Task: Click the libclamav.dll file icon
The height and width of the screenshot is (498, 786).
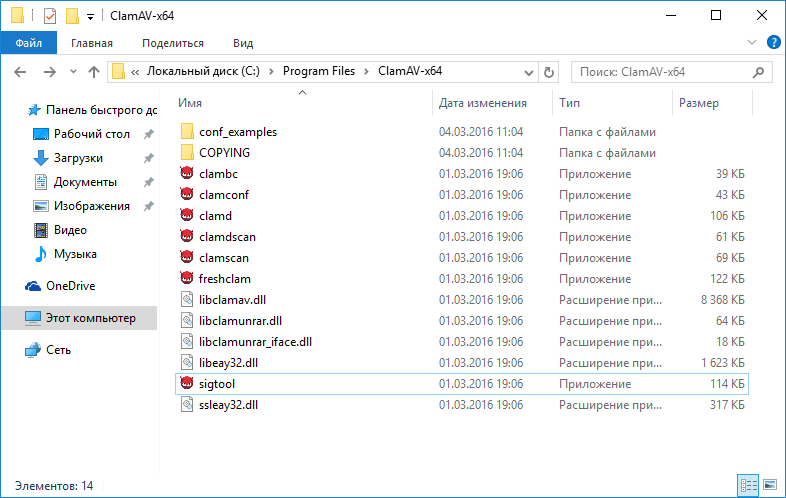Action: coord(186,299)
